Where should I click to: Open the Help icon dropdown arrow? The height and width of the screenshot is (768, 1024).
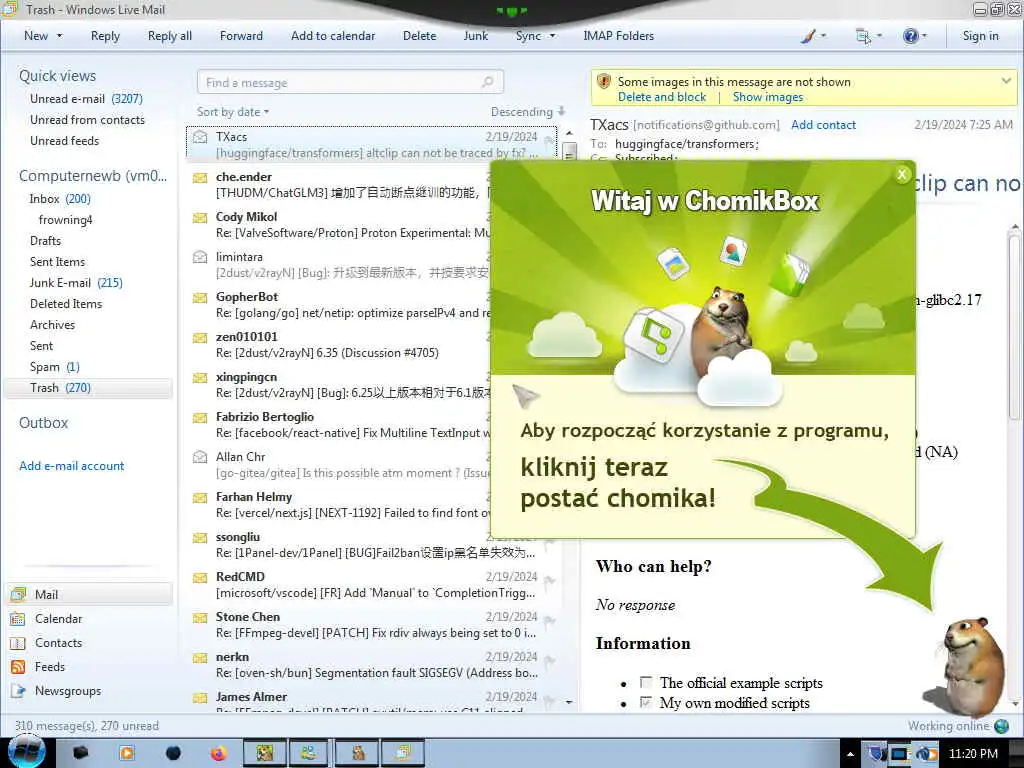924,37
